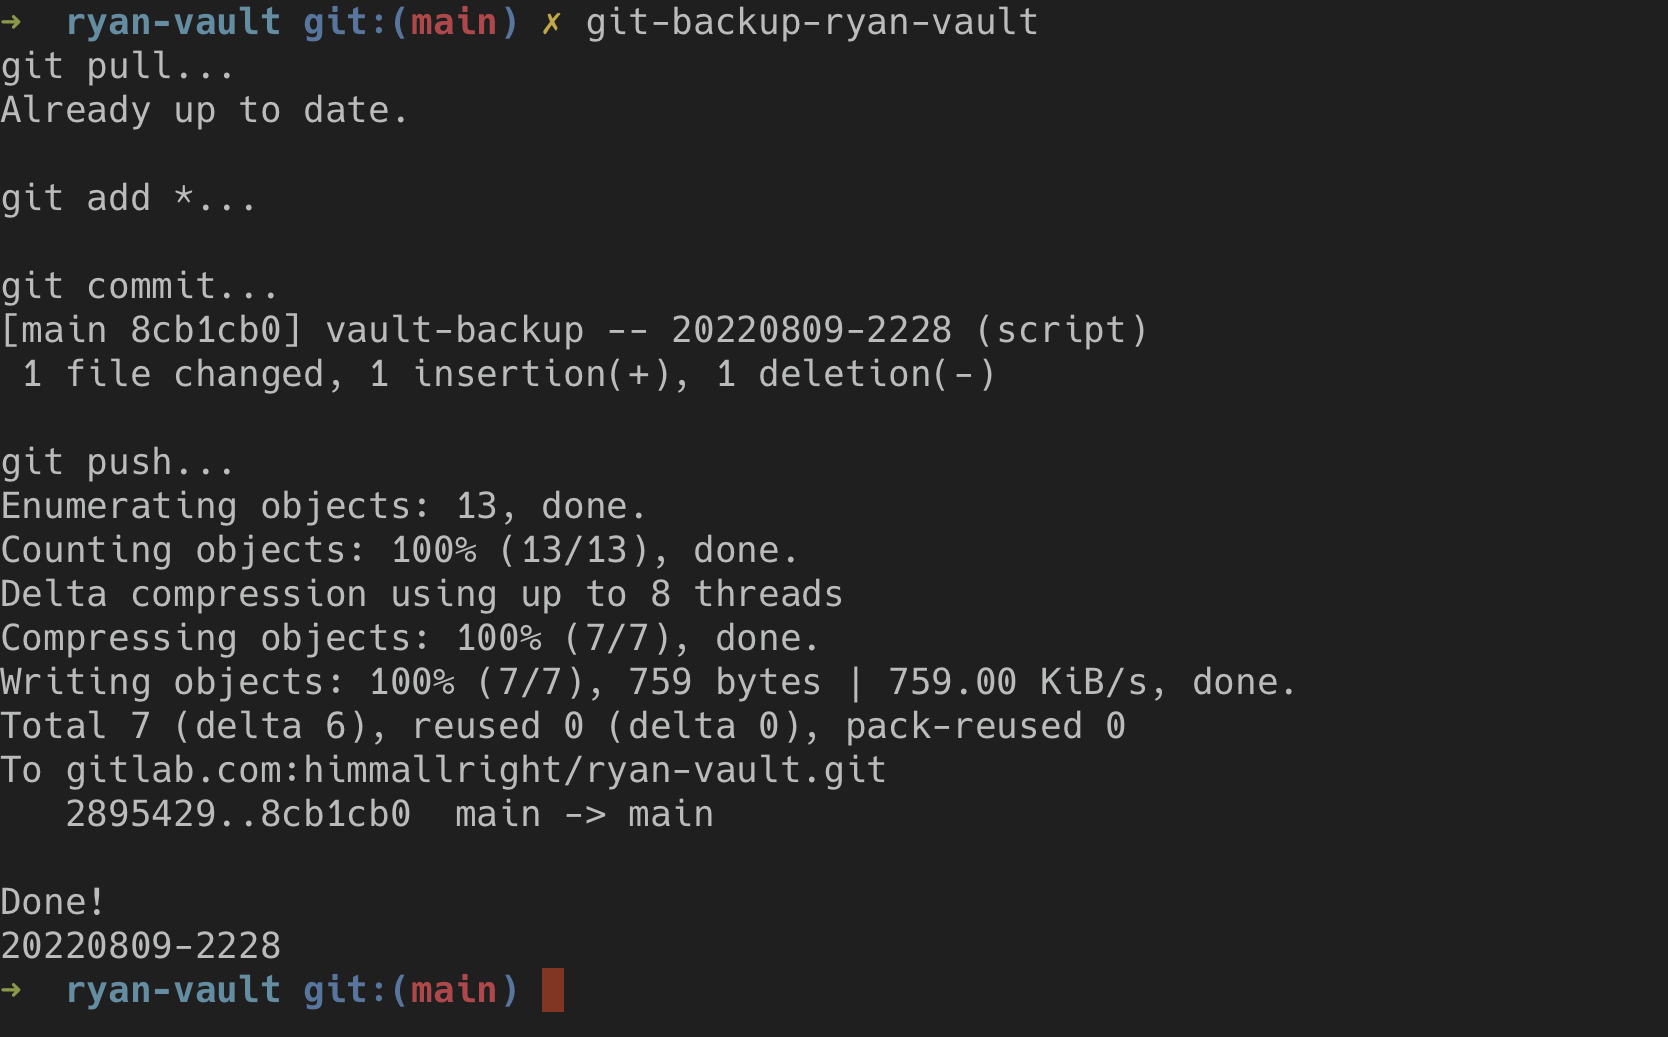Viewport: 1668px width, 1037px height.
Task: Click "ryan-vault" directory name in the bottom prompt
Action: [173, 990]
